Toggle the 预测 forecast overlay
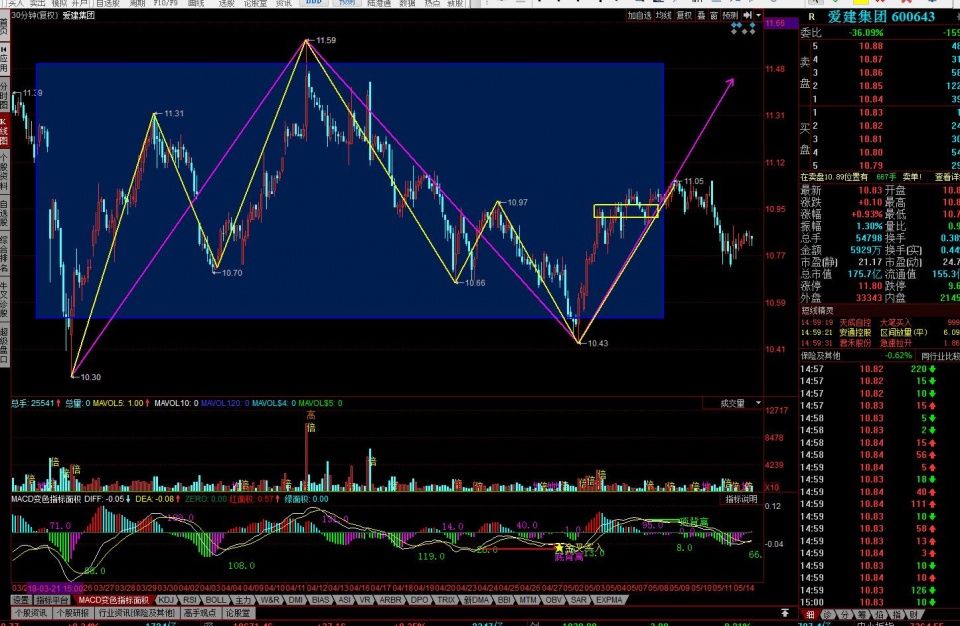Screen dimensions: 960x626 (x=730, y=16)
